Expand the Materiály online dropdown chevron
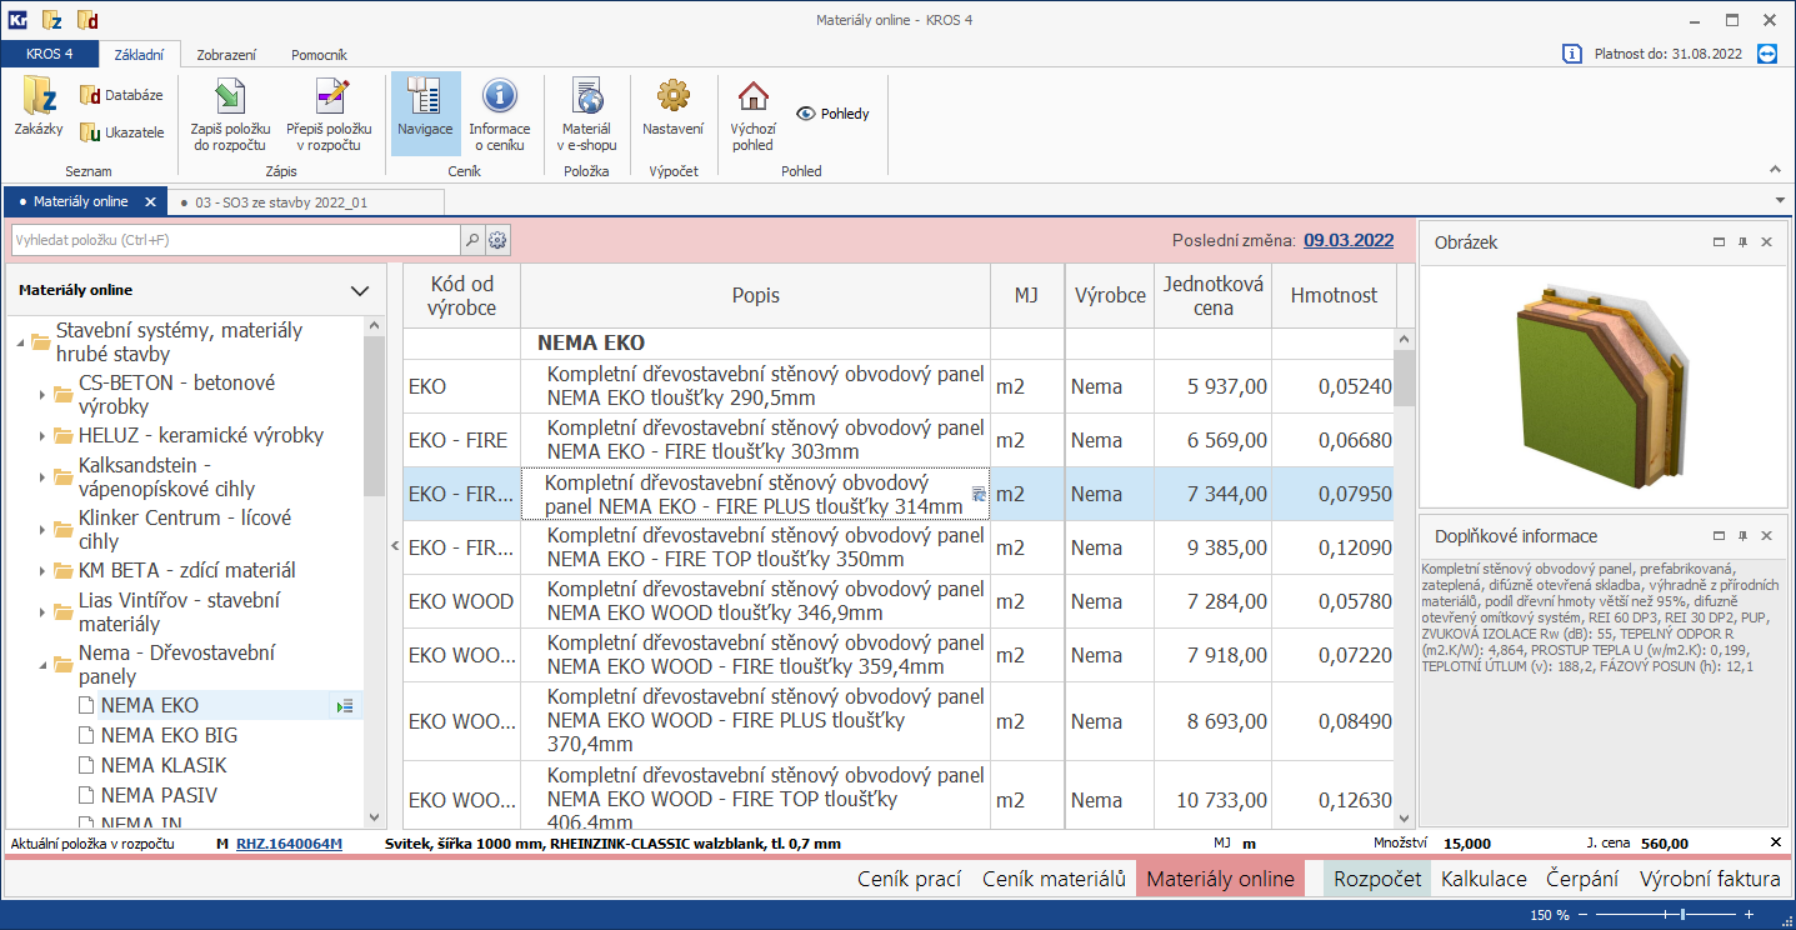The width and height of the screenshot is (1796, 930). pyautogui.click(x=360, y=291)
